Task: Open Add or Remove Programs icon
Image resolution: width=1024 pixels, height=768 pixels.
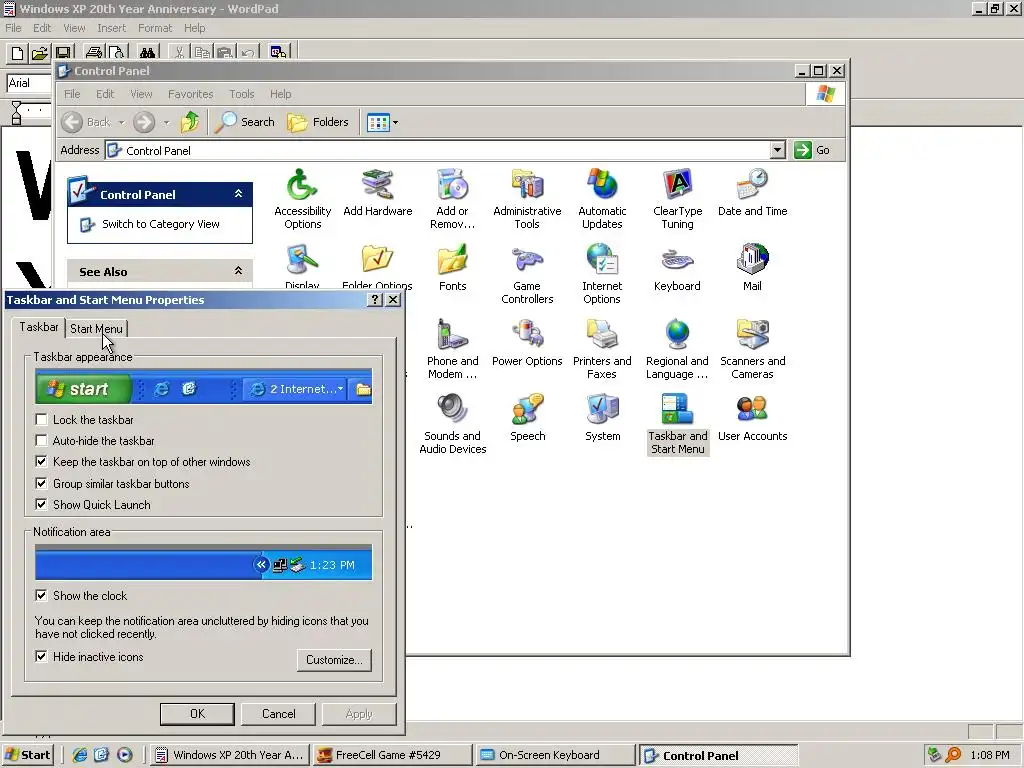Action: click(452, 199)
